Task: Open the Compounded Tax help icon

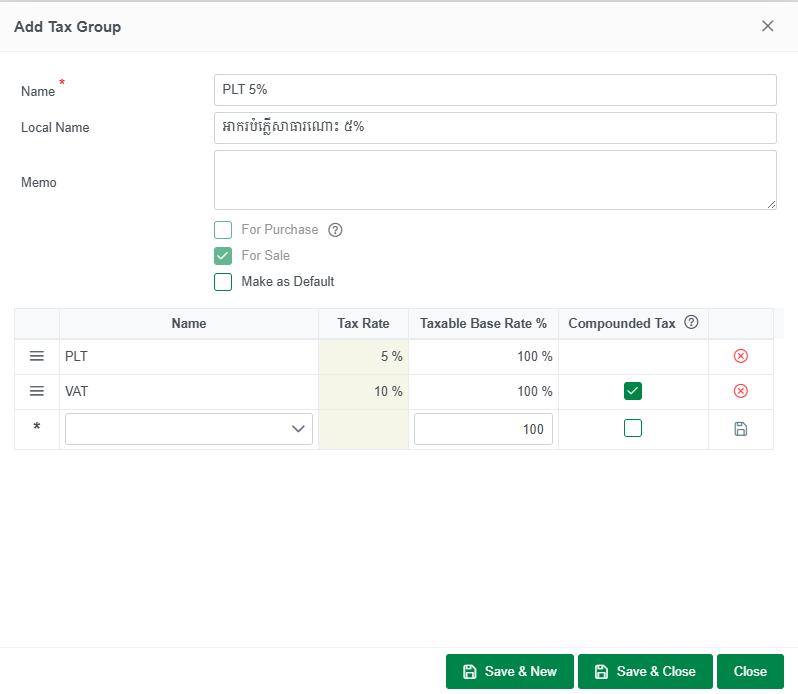Action: point(691,322)
